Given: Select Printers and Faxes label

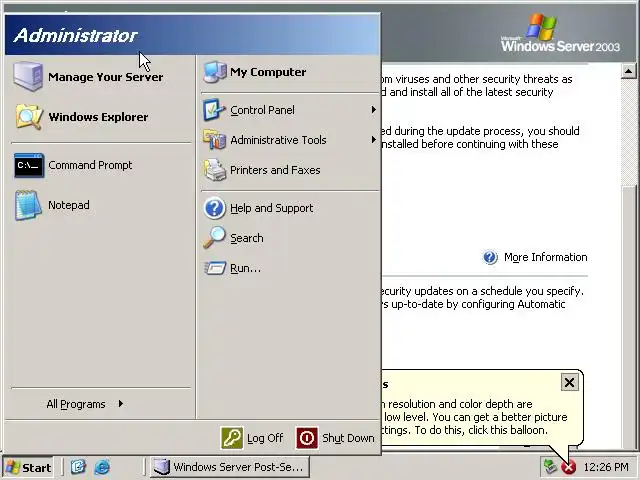Looking at the screenshot, I should [x=276, y=170].
